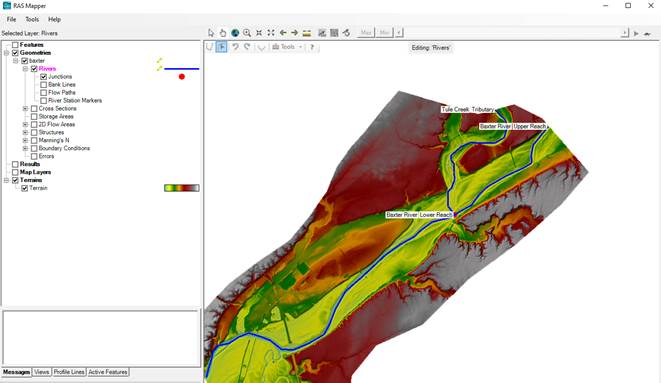Image resolution: width=661 pixels, height=383 pixels.
Task: Click the Terrain color ramp swatch
Action: (x=182, y=188)
